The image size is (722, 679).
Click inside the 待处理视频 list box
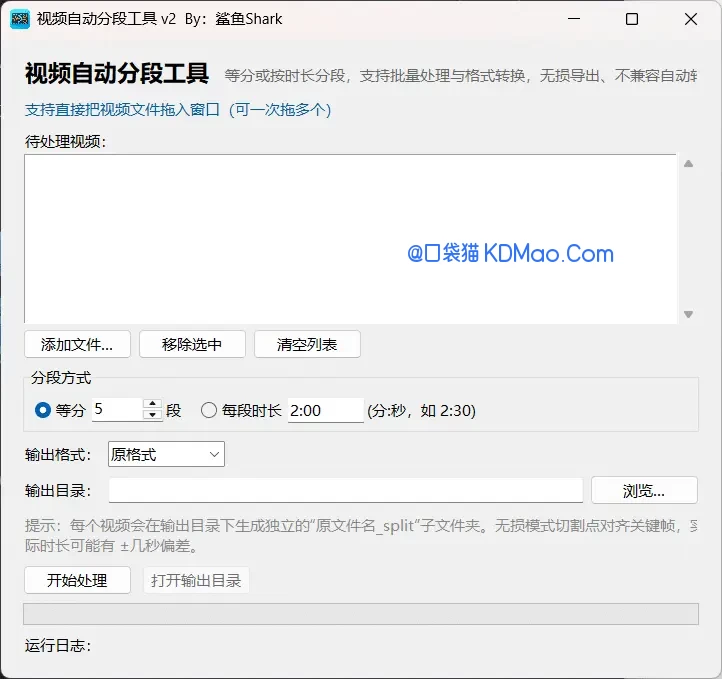350,238
